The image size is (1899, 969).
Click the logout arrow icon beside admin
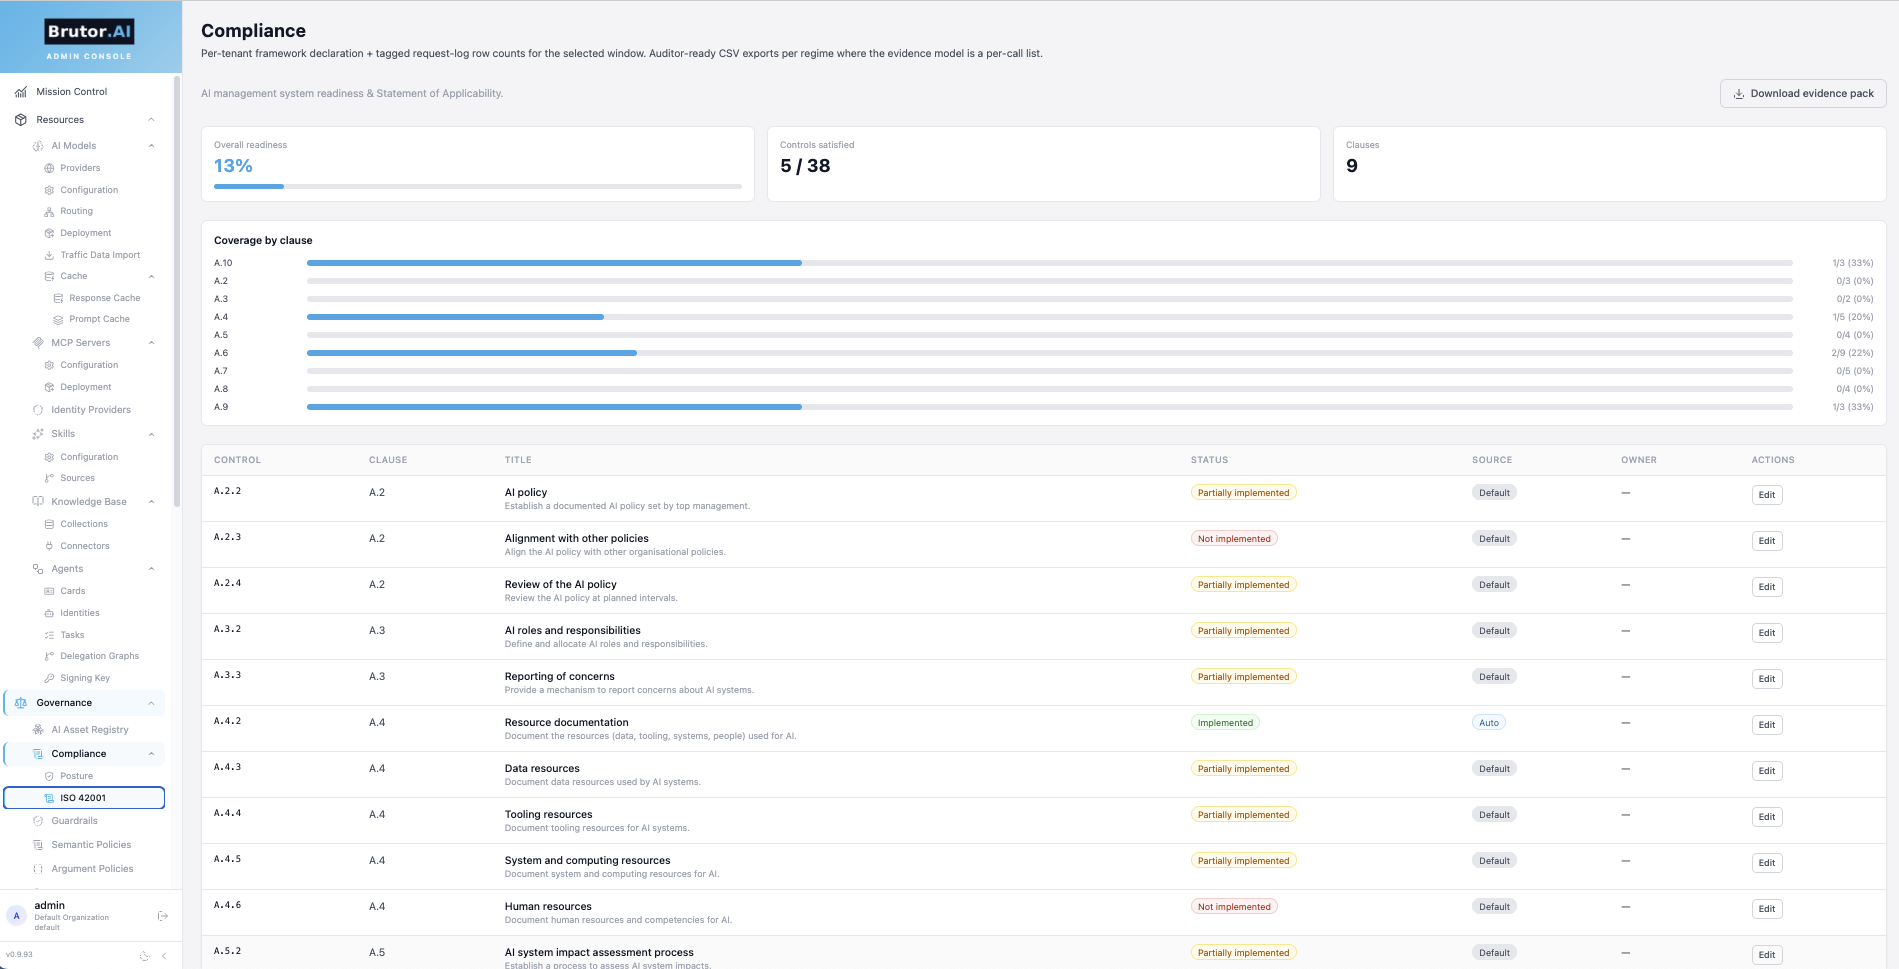pyautogui.click(x=163, y=916)
